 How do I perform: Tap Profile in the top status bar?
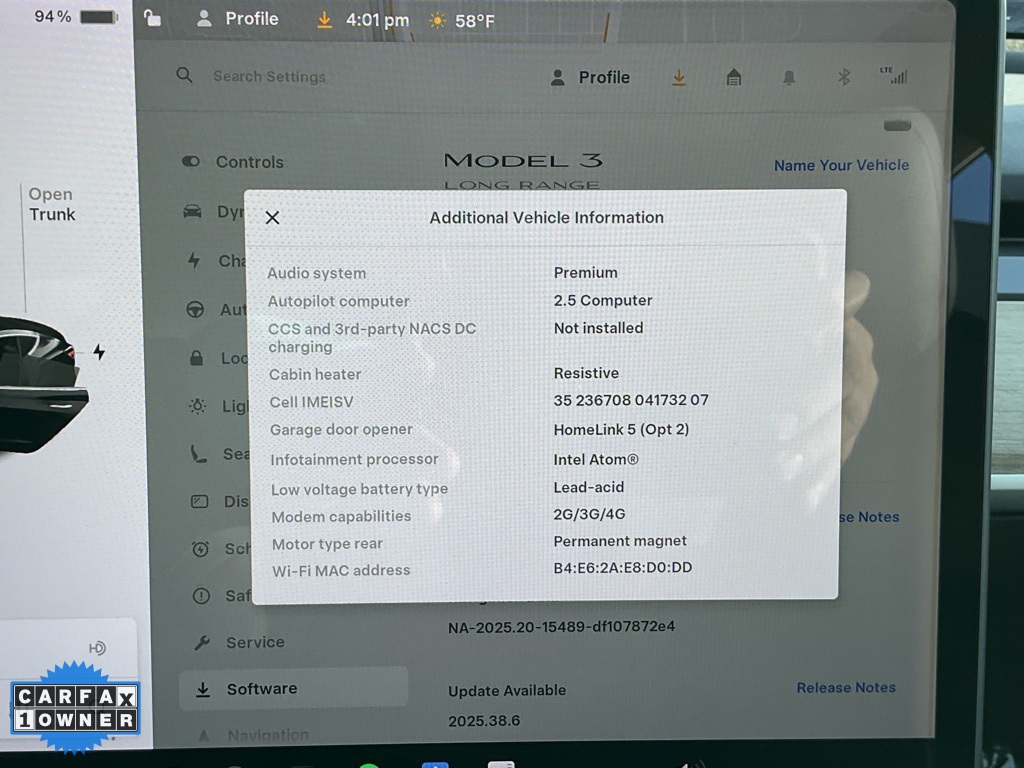click(239, 19)
